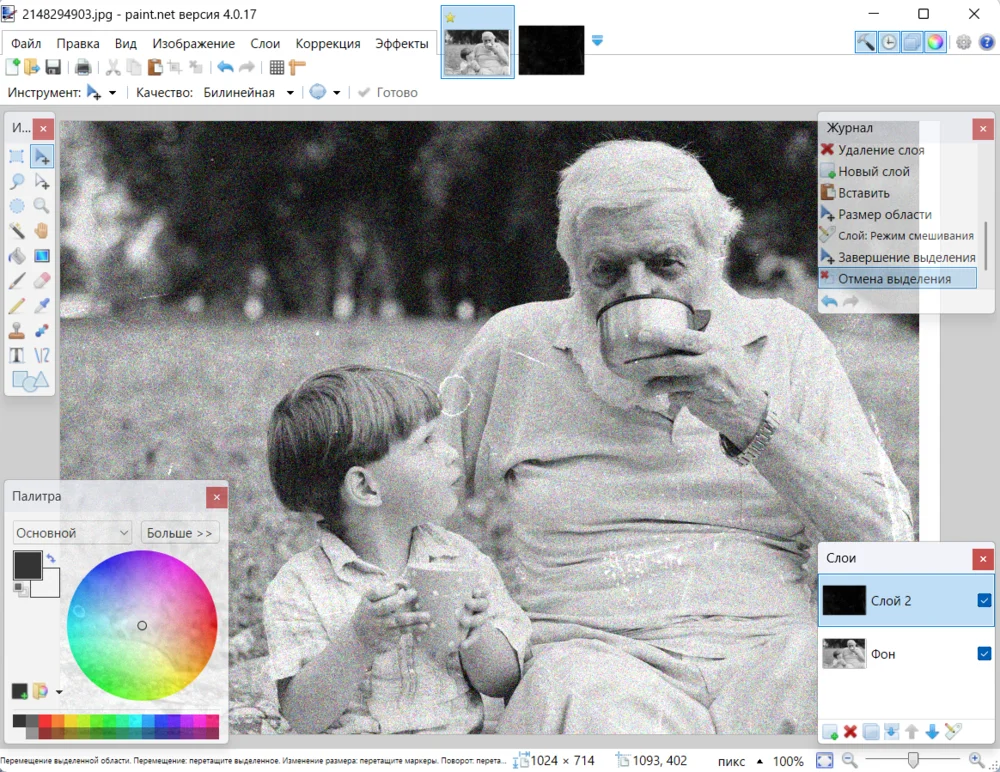Image resolution: width=1000 pixels, height=772 pixels.
Task: Select the Move Selected Pixels tool
Action: [x=41, y=156]
